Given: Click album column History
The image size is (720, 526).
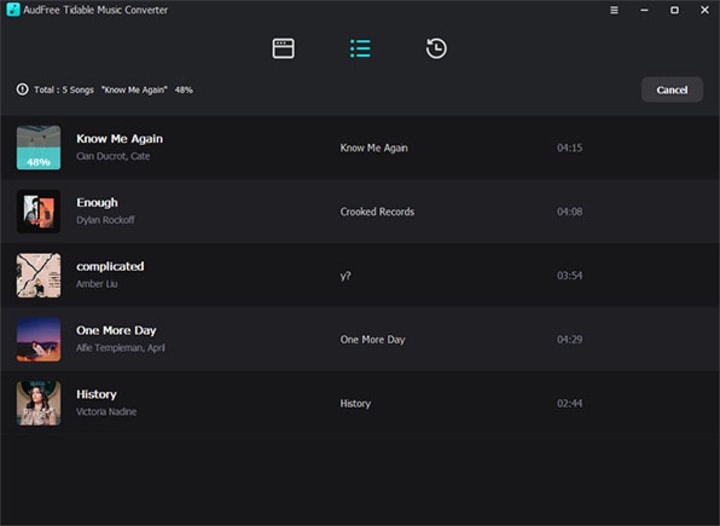Looking at the screenshot, I should [x=355, y=403].
